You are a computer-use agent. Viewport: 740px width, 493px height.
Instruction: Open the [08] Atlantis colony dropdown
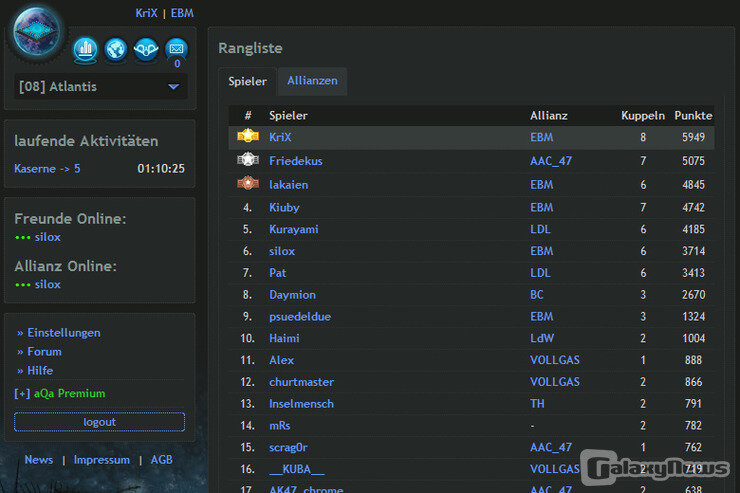pyautogui.click(x=100, y=87)
